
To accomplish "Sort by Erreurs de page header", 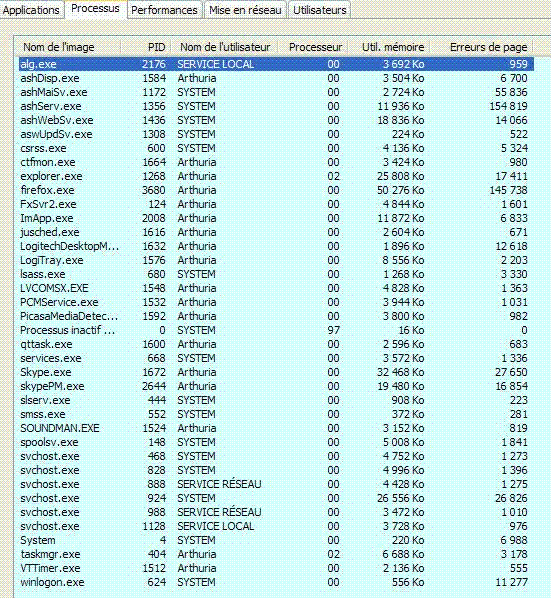I will [x=482, y=47].
